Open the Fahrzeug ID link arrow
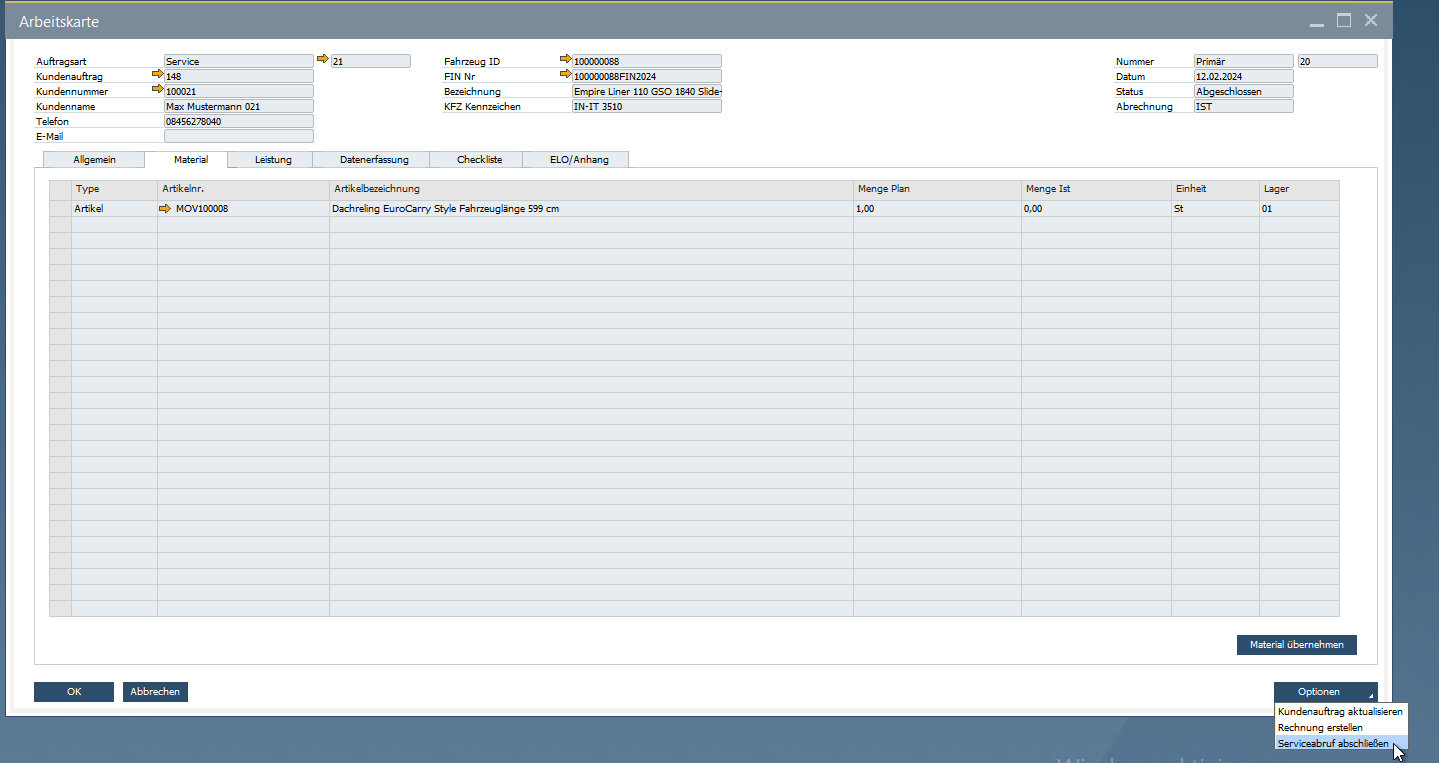Image resolution: width=1439 pixels, height=763 pixels. (566, 59)
